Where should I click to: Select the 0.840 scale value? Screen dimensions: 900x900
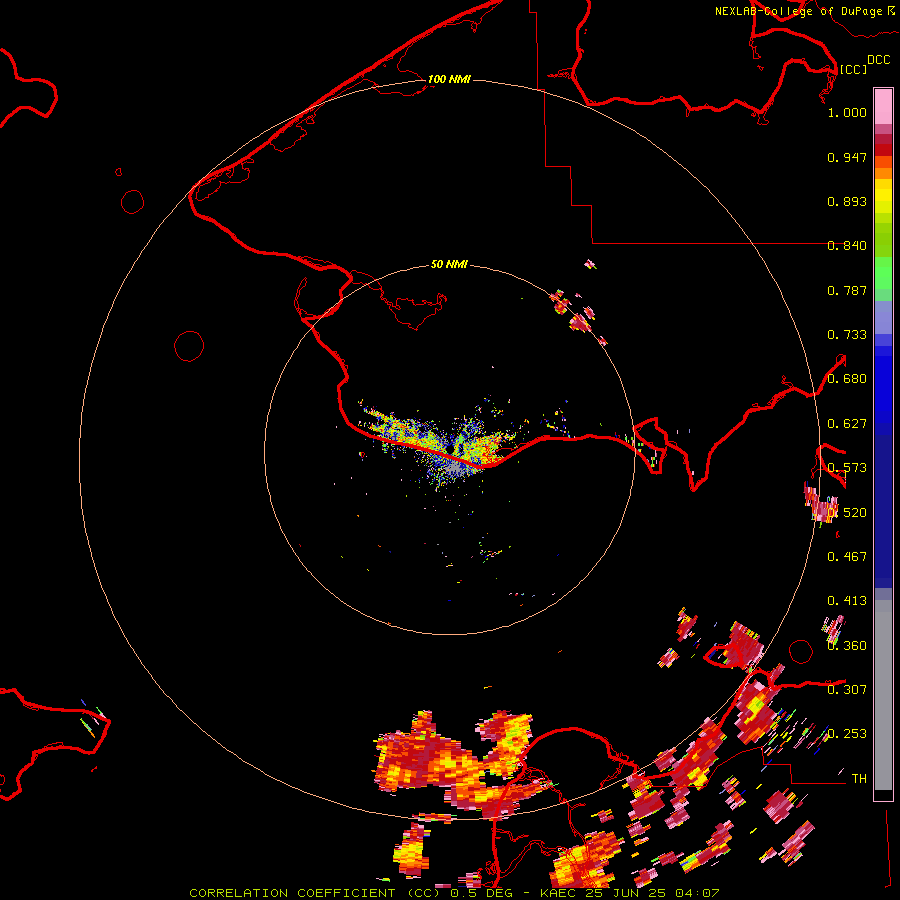[x=847, y=246]
